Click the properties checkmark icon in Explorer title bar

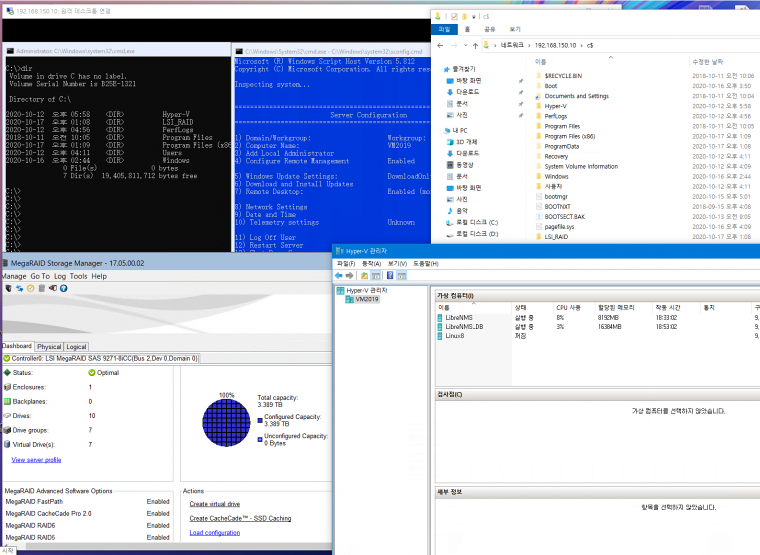click(x=454, y=16)
